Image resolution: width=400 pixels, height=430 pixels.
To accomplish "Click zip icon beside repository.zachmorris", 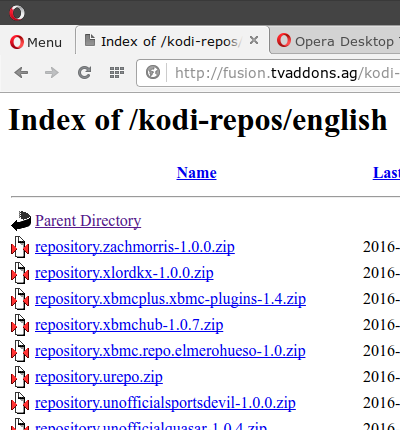I will 20,247.
